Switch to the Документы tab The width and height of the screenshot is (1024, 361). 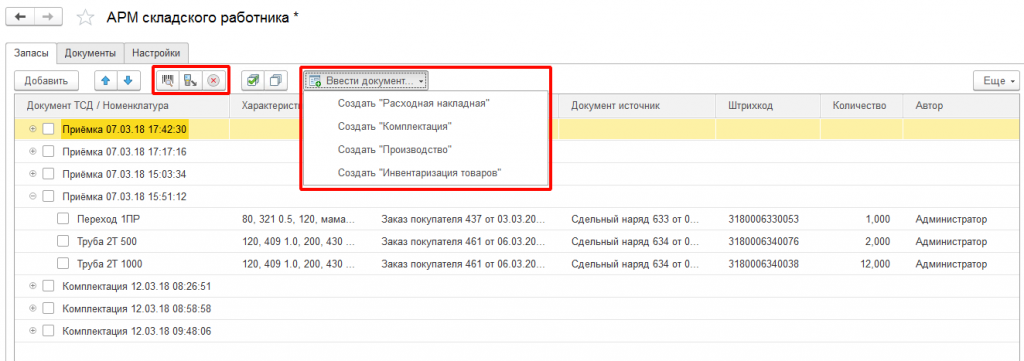click(x=90, y=53)
